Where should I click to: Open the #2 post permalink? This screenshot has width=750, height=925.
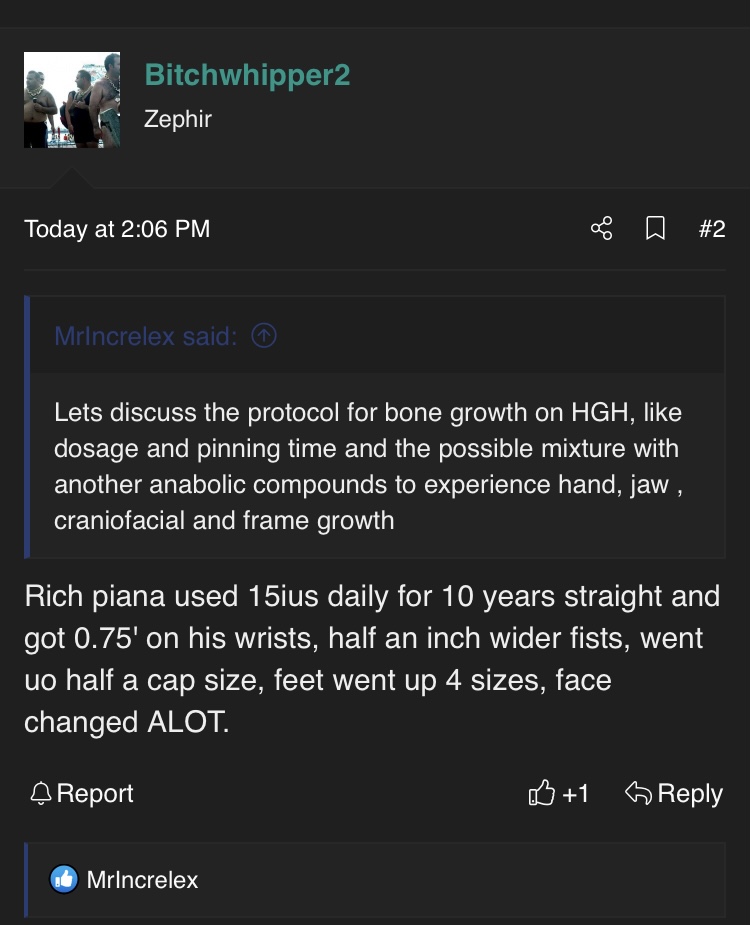(x=711, y=229)
